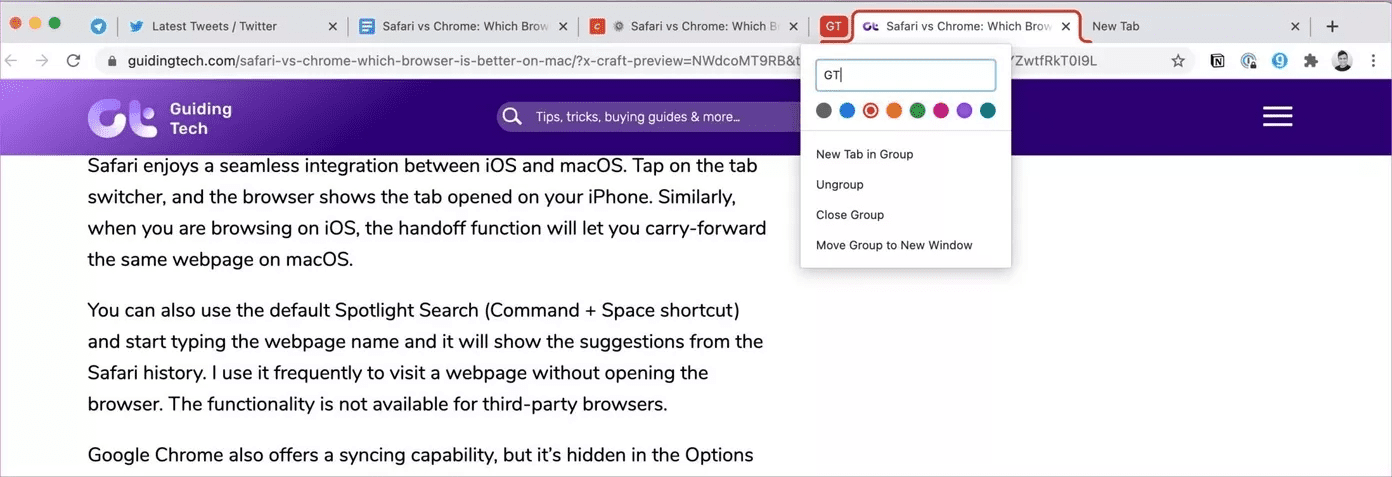Choose the grey group color
This screenshot has height=477, width=1392.
point(824,111)
